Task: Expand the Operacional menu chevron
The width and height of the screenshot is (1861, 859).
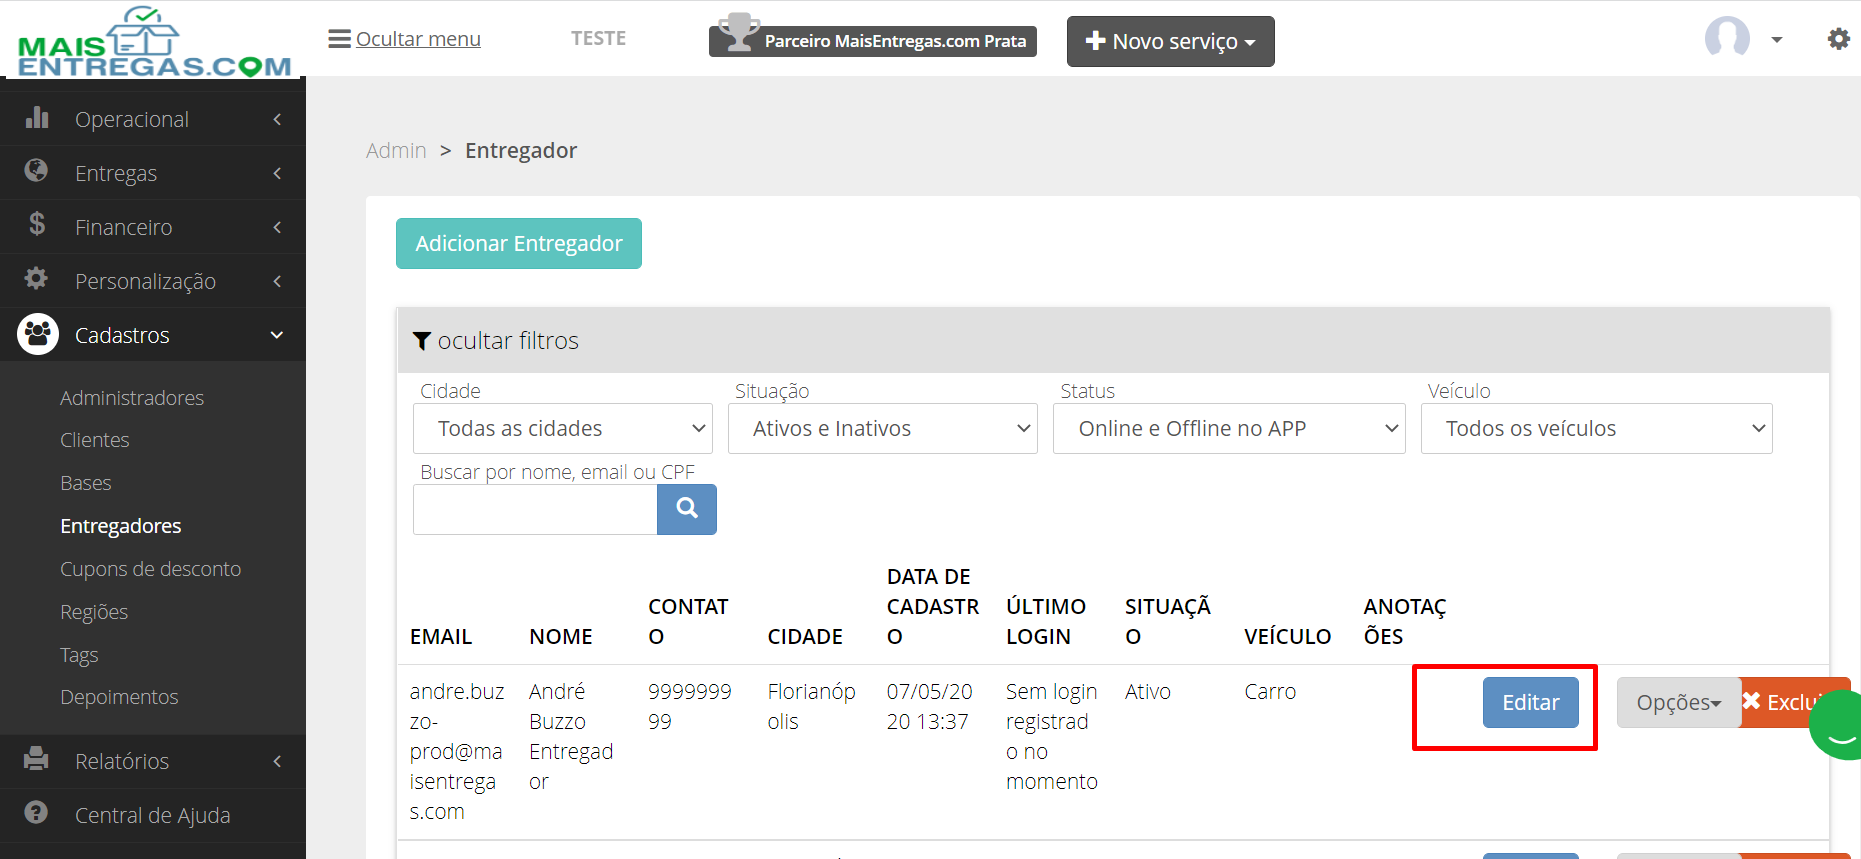Action: (x=277, y=119)
